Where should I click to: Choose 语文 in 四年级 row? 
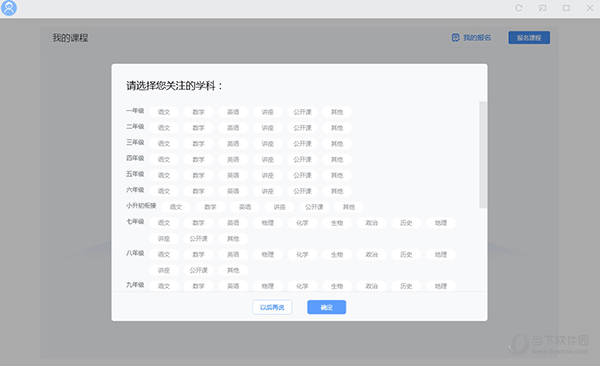164,160
